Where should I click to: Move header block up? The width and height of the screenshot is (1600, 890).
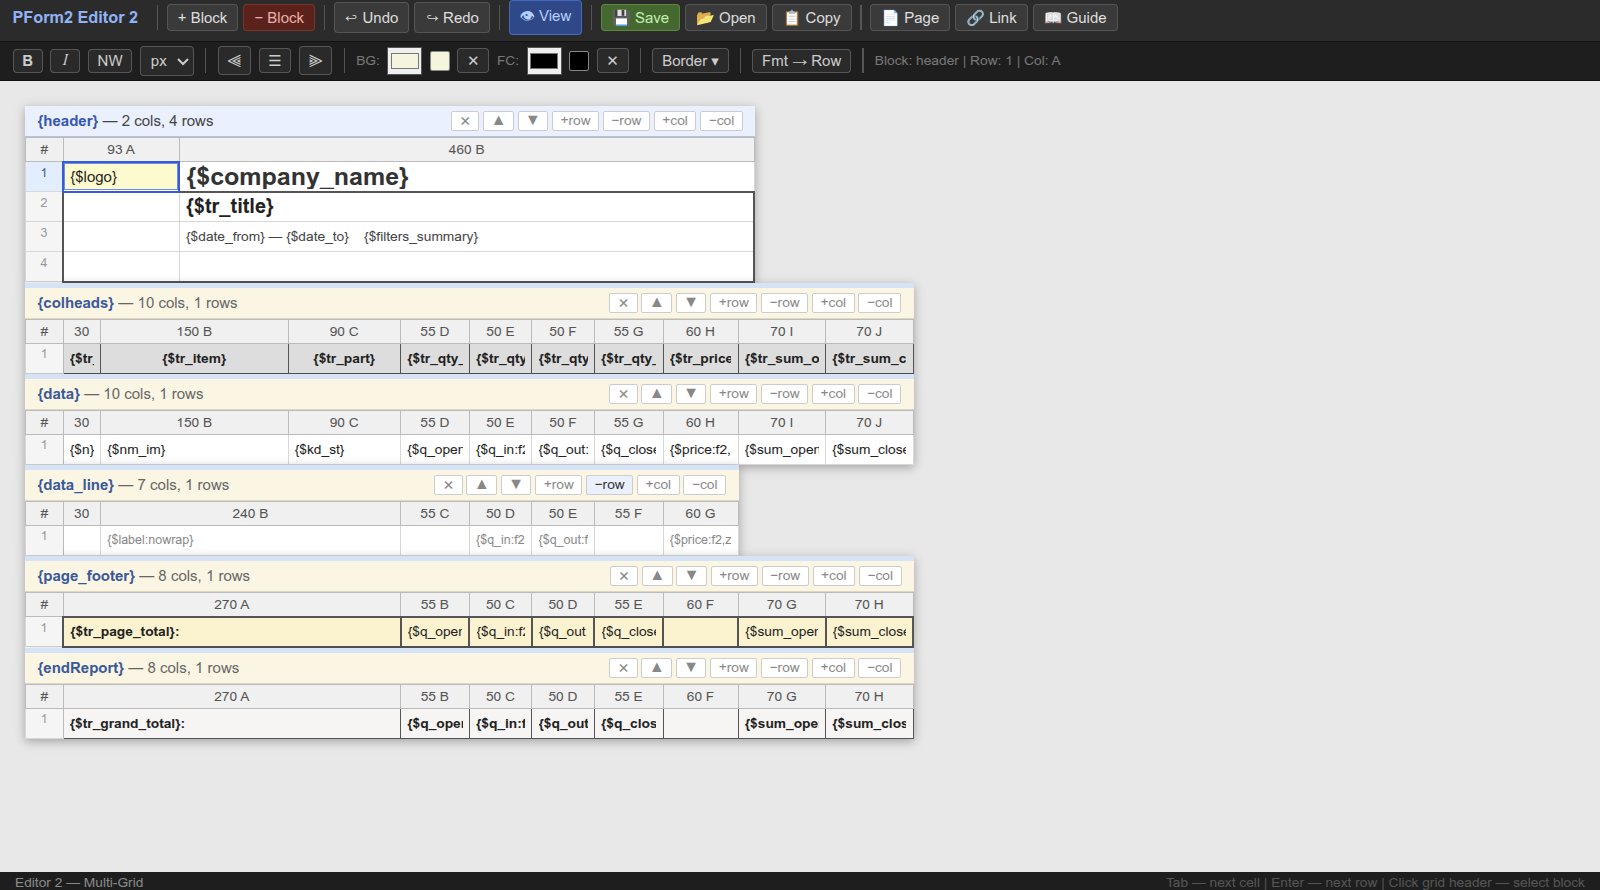tap(499, 121)
